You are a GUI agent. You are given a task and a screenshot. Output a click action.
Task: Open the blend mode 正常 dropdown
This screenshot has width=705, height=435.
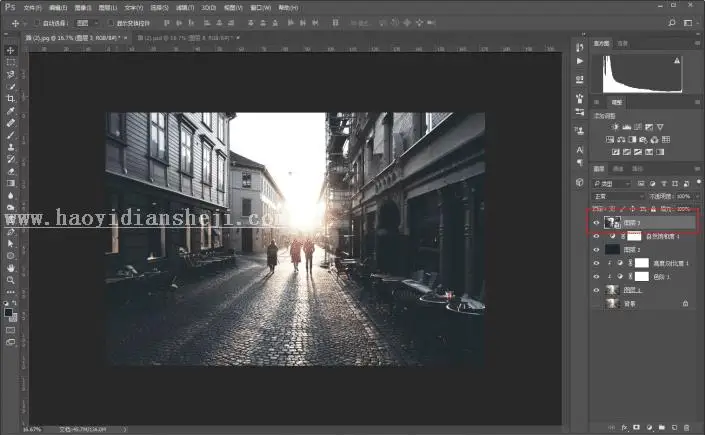(x=619, y=197)
